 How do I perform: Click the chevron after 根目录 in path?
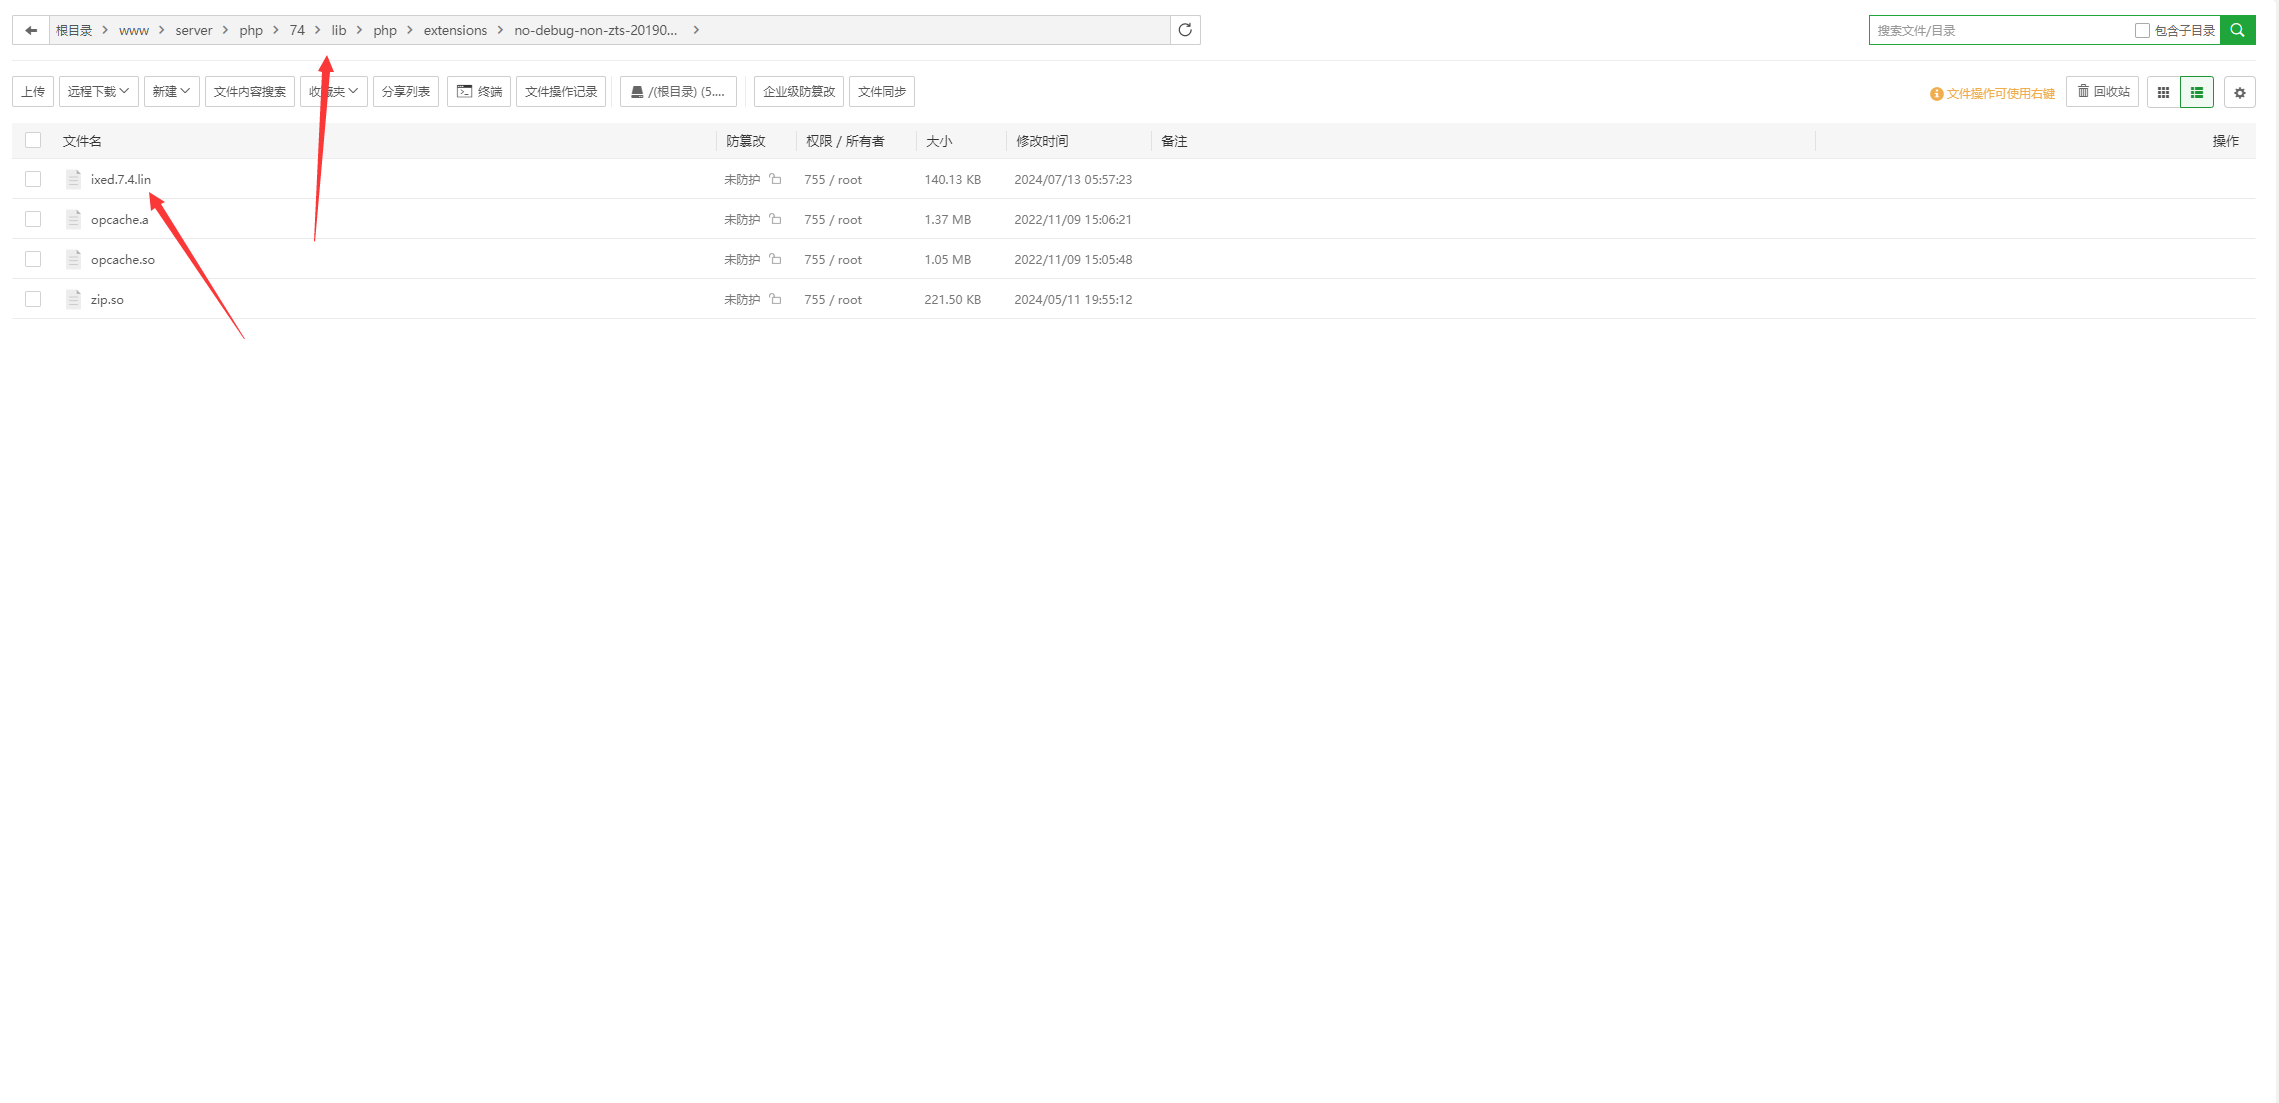tap(105, 30)
